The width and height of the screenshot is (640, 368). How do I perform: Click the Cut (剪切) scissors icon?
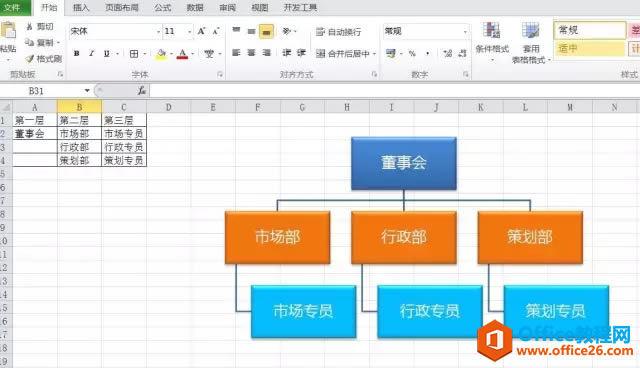29,27
